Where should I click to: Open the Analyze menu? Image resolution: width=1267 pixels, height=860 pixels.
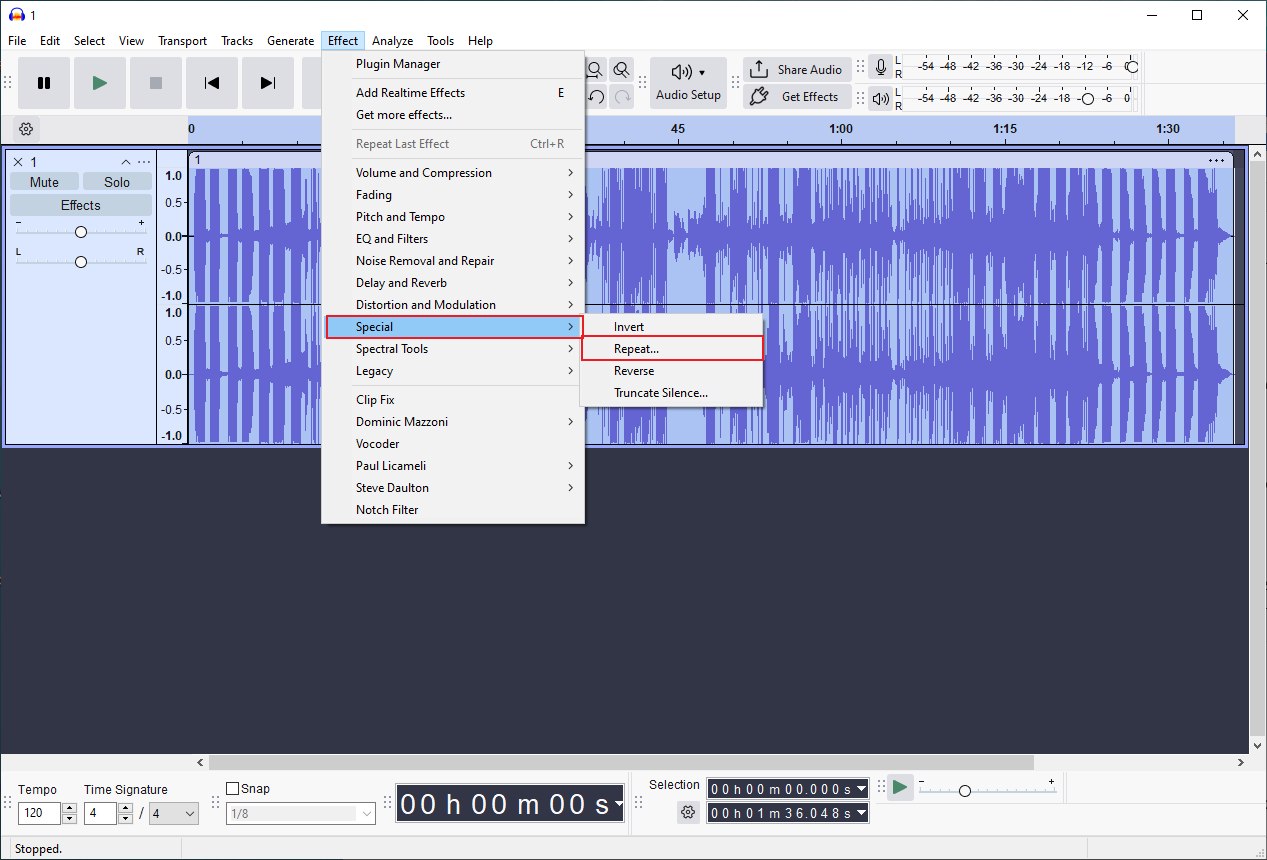[392, 40]
